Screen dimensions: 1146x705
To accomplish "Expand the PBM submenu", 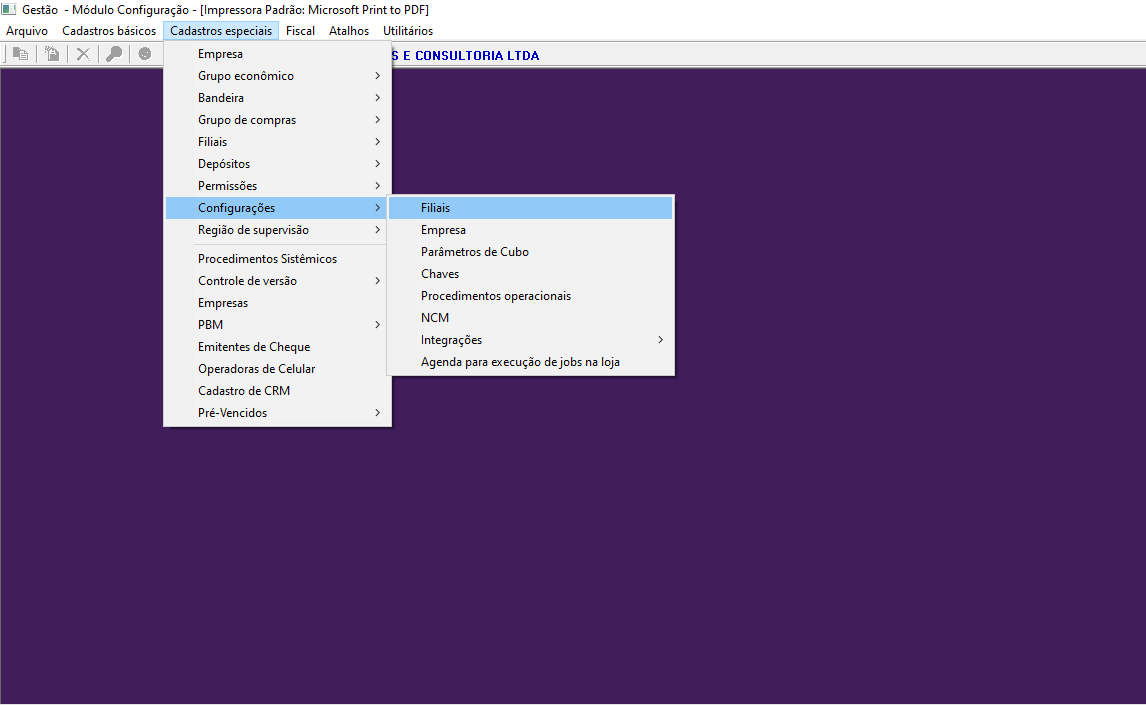I will 278,324.
